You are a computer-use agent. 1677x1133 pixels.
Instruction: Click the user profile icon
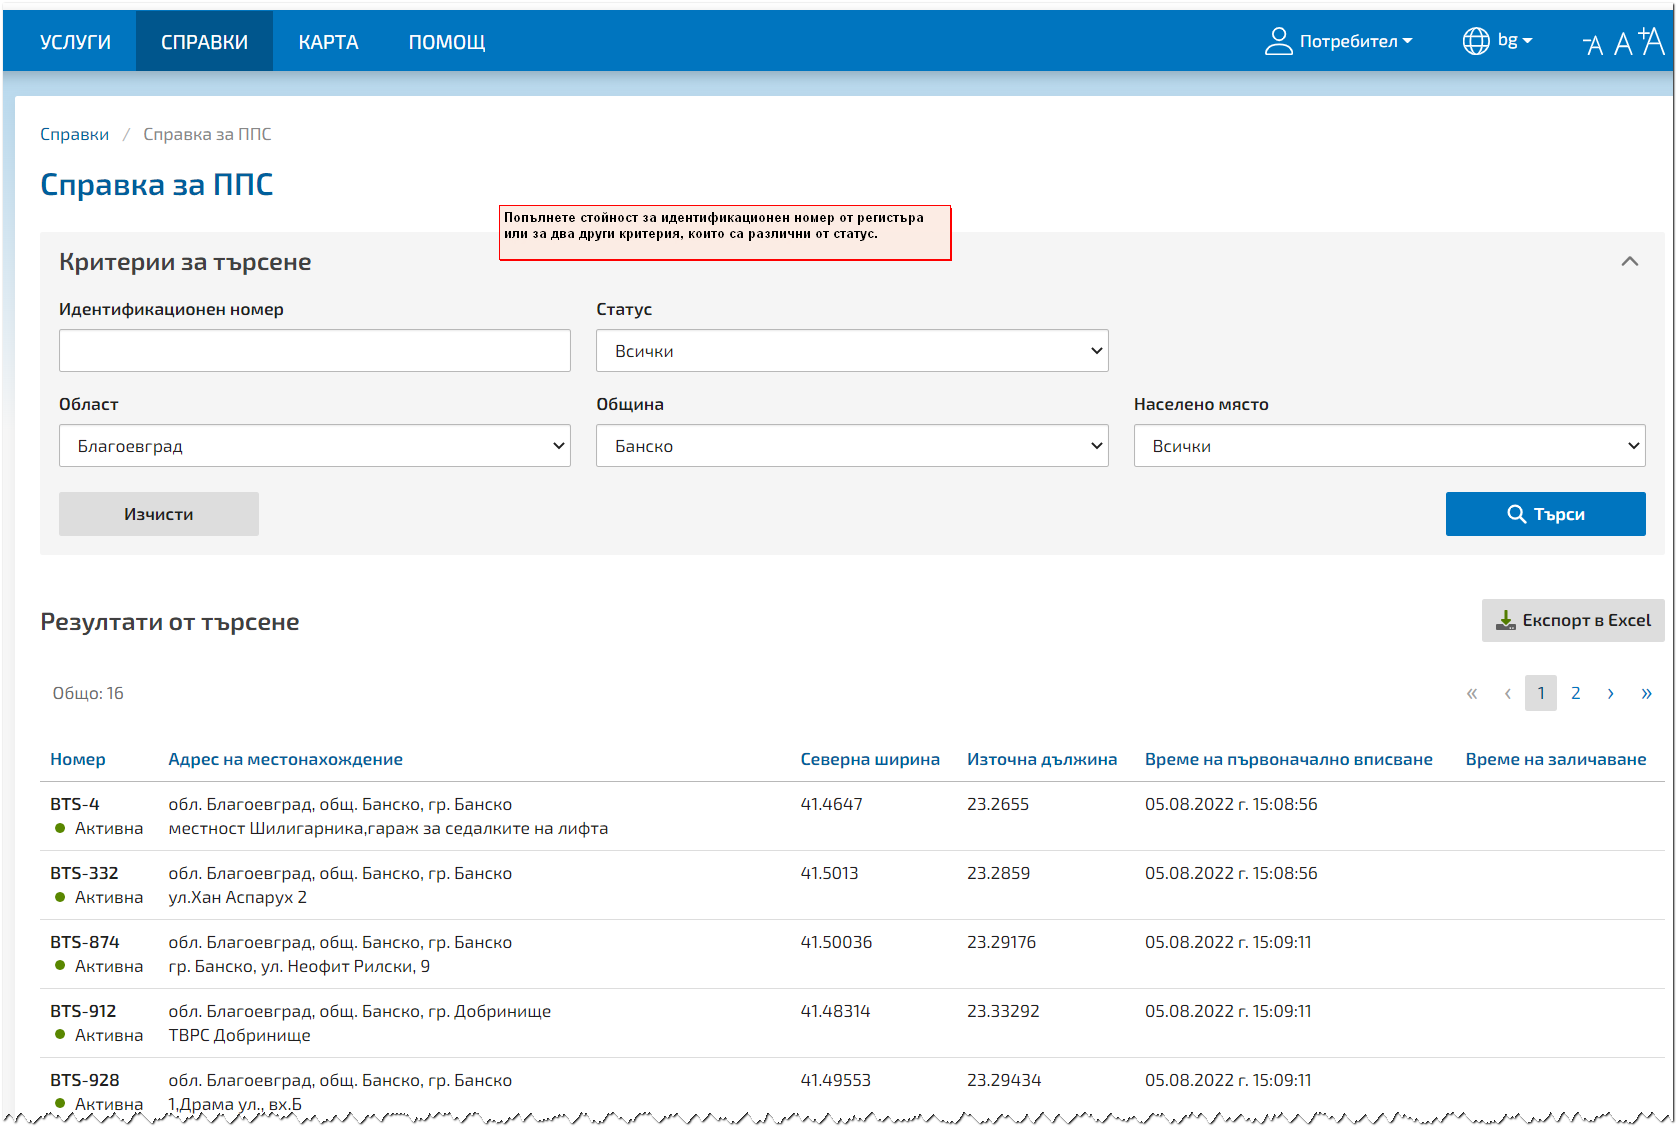point(1279,41)
